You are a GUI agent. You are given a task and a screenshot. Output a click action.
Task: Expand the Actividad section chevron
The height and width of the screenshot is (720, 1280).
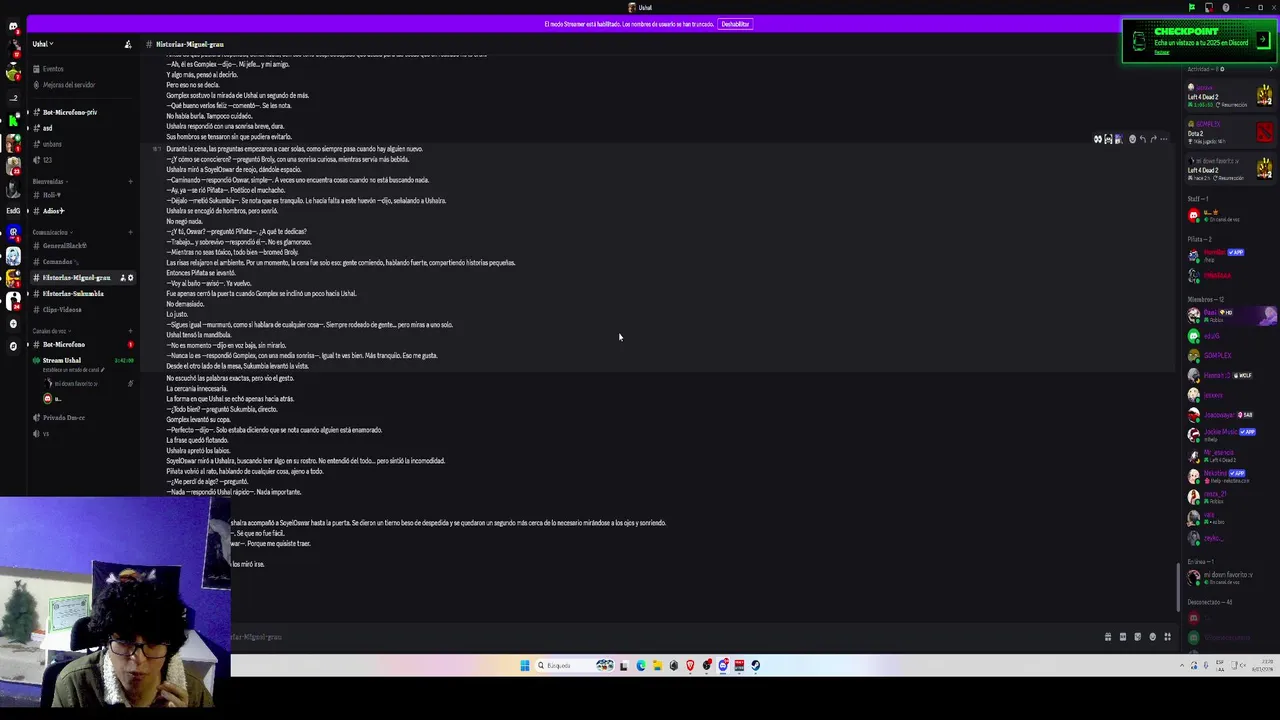point(1271,69)
